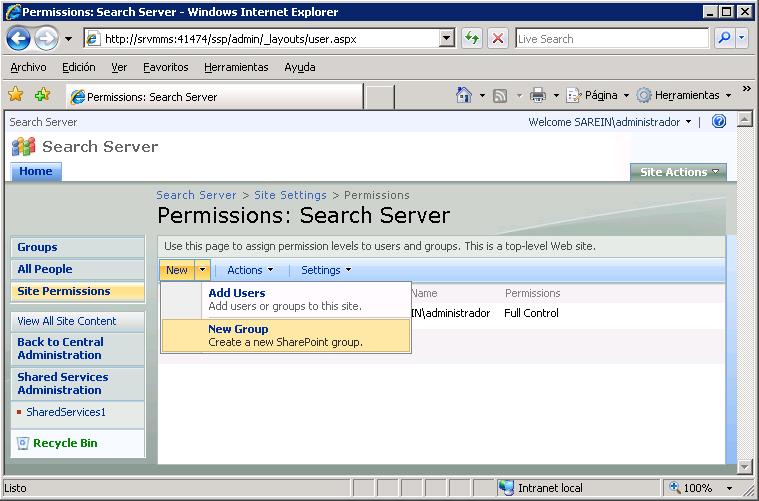
Task: Click the Search Server site logo icon
Action: (x=23, y=146)
